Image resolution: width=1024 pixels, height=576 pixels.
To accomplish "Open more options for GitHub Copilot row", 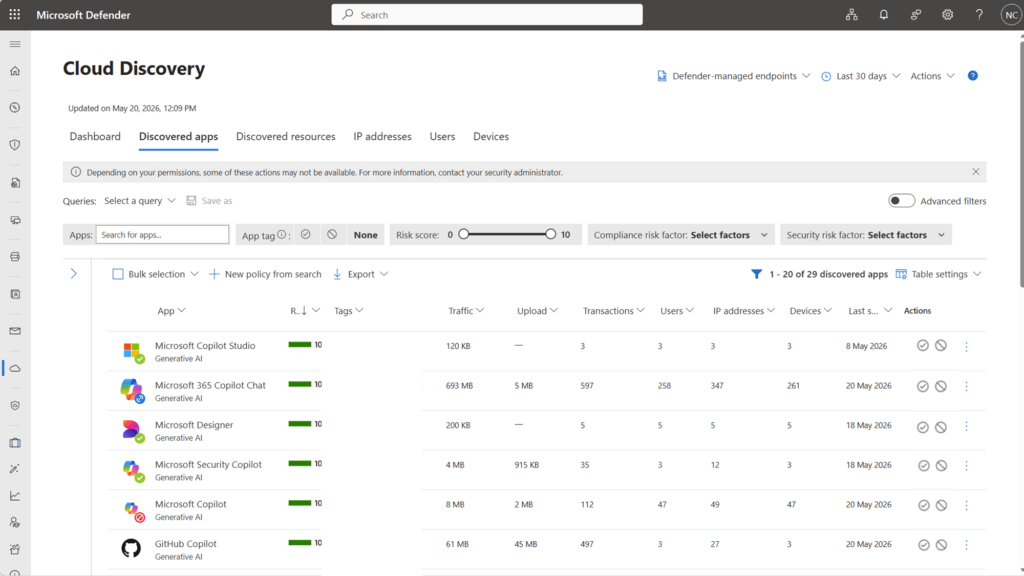I will coord(967,545).
